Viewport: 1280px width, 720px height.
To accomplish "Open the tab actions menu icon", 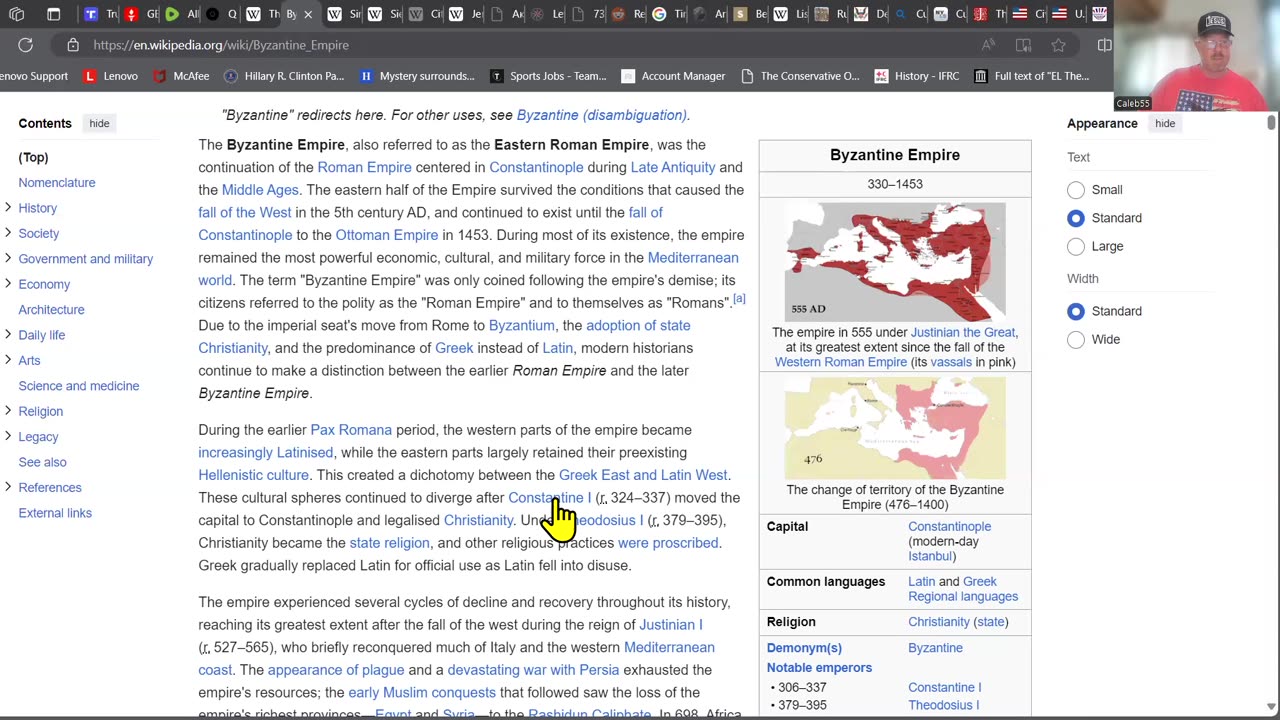I will [x=54, y=14].
